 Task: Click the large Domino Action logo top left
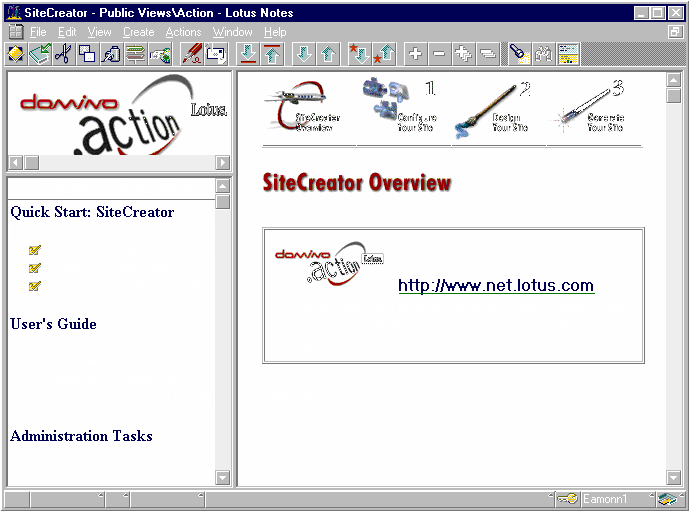123,114
